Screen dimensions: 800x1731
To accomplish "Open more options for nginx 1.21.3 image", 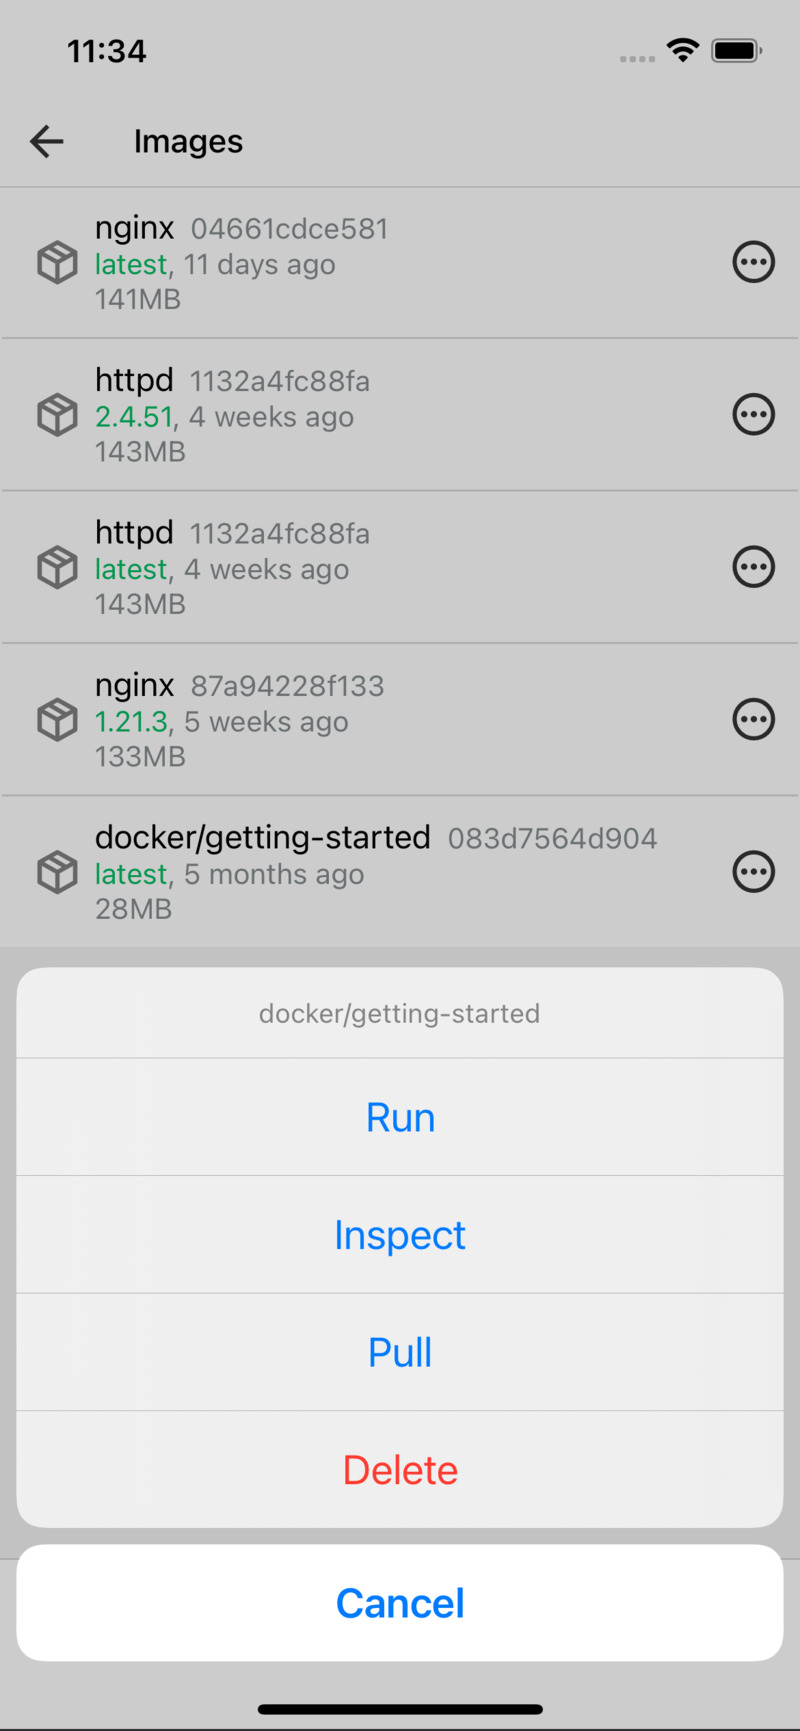I will tap(753, 719).
